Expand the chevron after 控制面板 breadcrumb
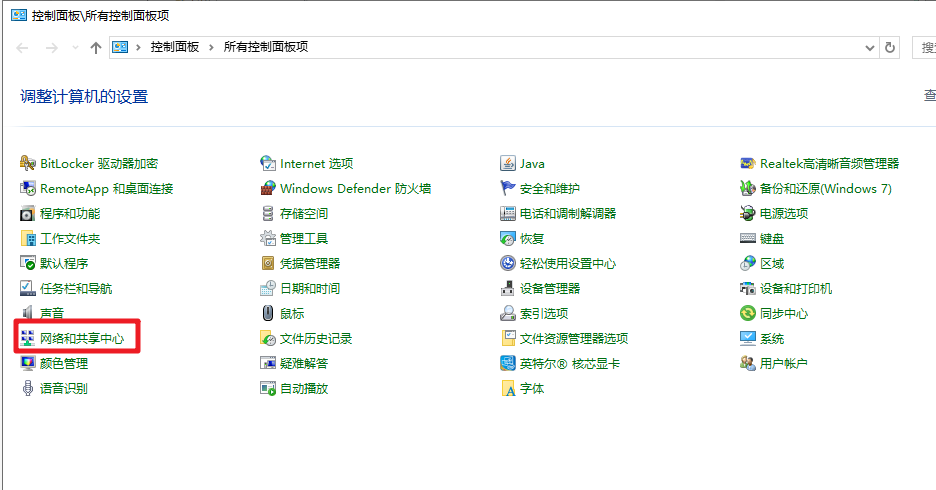 tap(211, 47)
